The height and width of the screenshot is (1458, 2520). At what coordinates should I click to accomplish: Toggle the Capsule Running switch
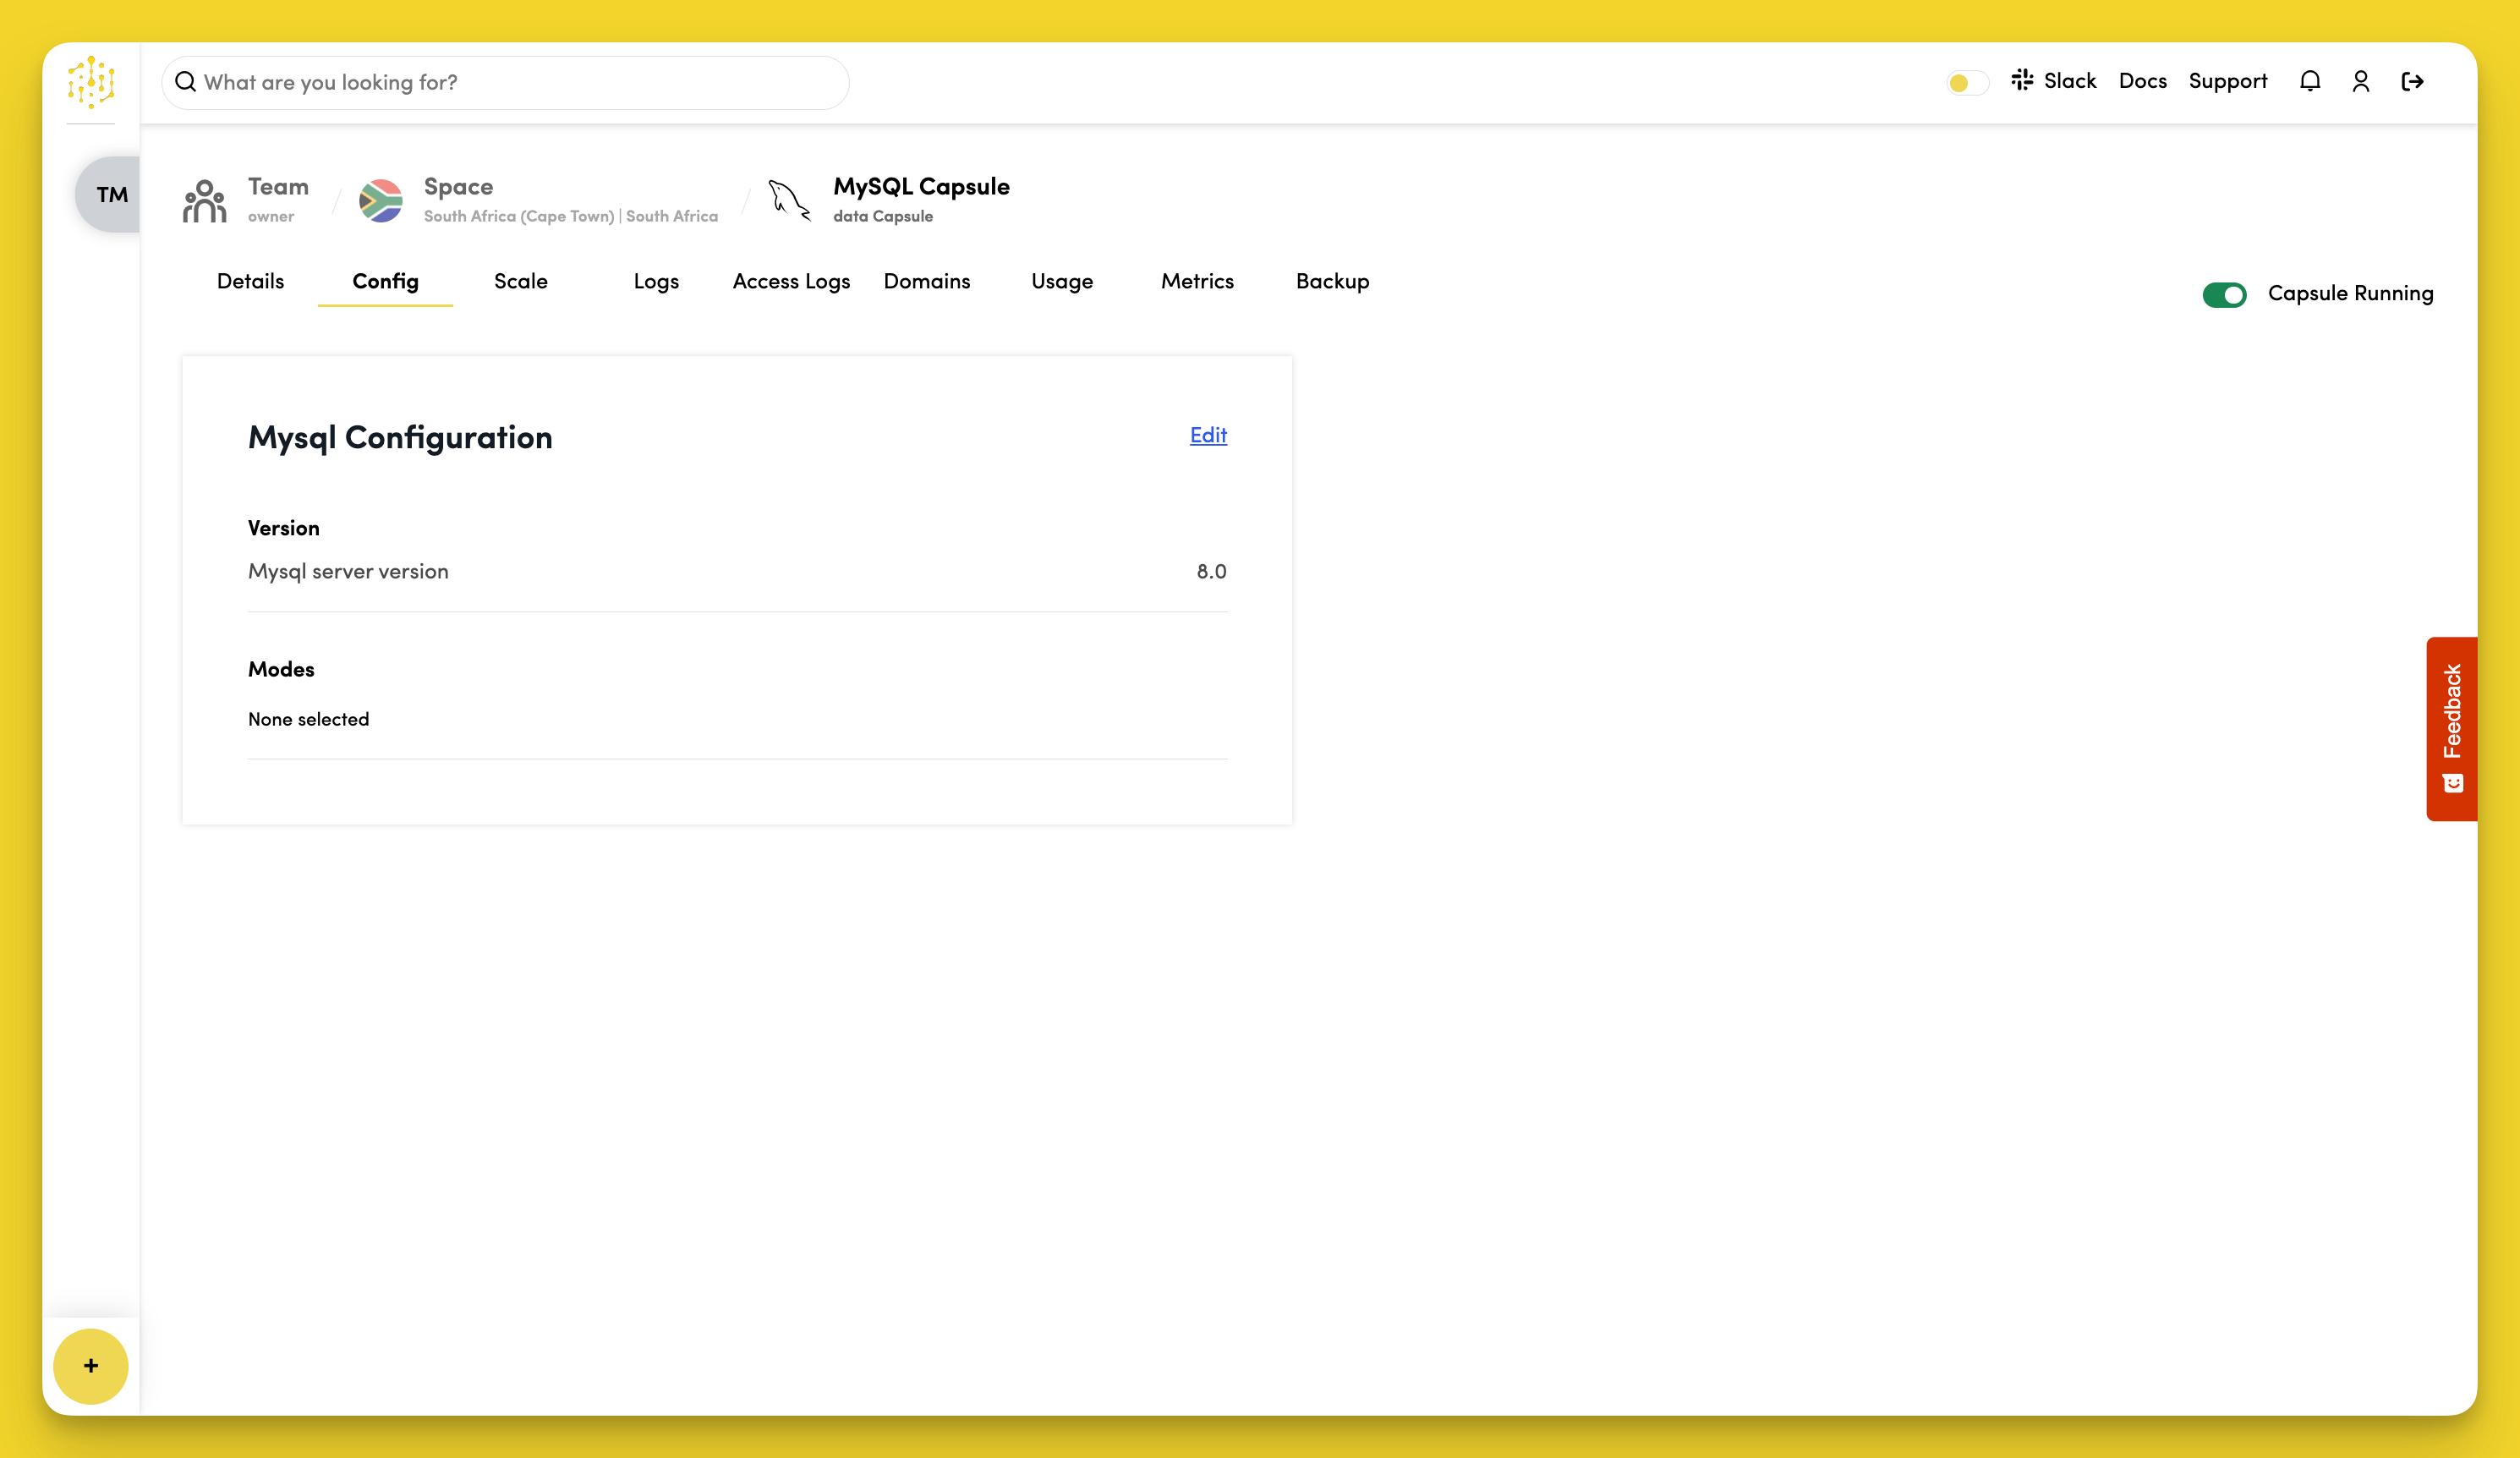tap(2224, 294)
